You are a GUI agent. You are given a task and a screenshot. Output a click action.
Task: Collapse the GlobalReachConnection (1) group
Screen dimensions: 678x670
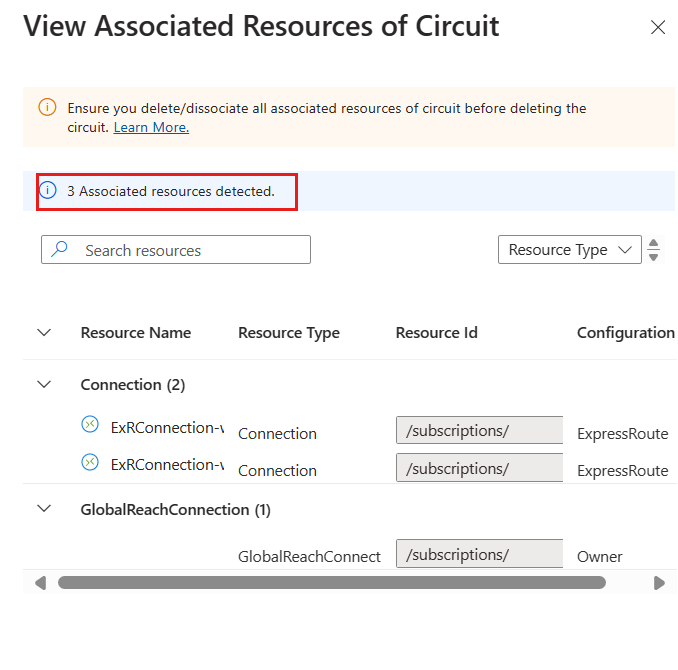(44, 509)
